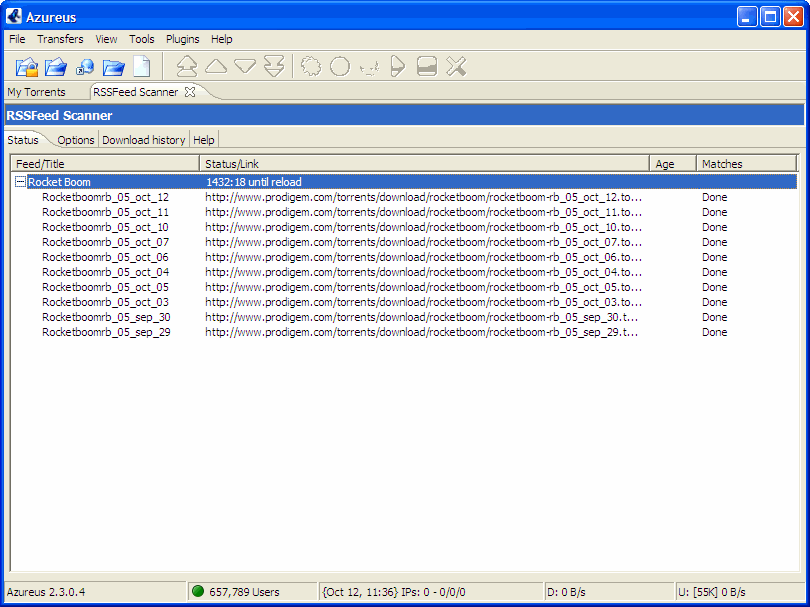Select Rocketboomrb_05_oct_06 entry

click(x=105, y=257)
